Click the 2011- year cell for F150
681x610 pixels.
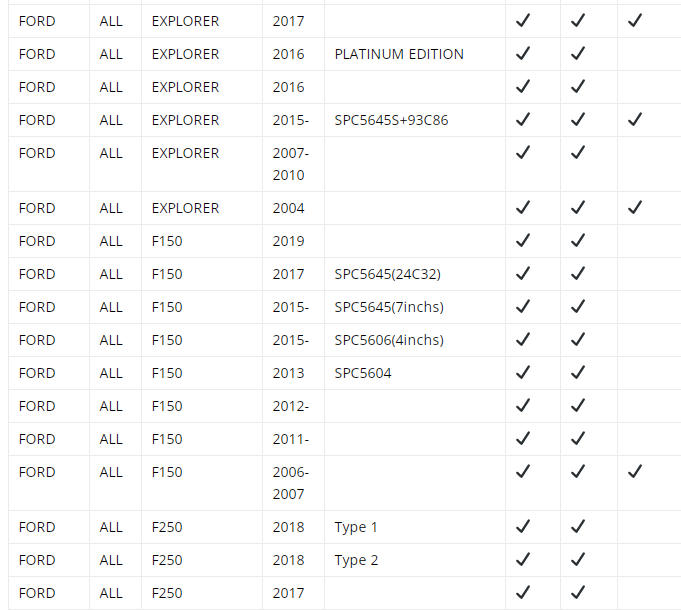click(293, 439)
